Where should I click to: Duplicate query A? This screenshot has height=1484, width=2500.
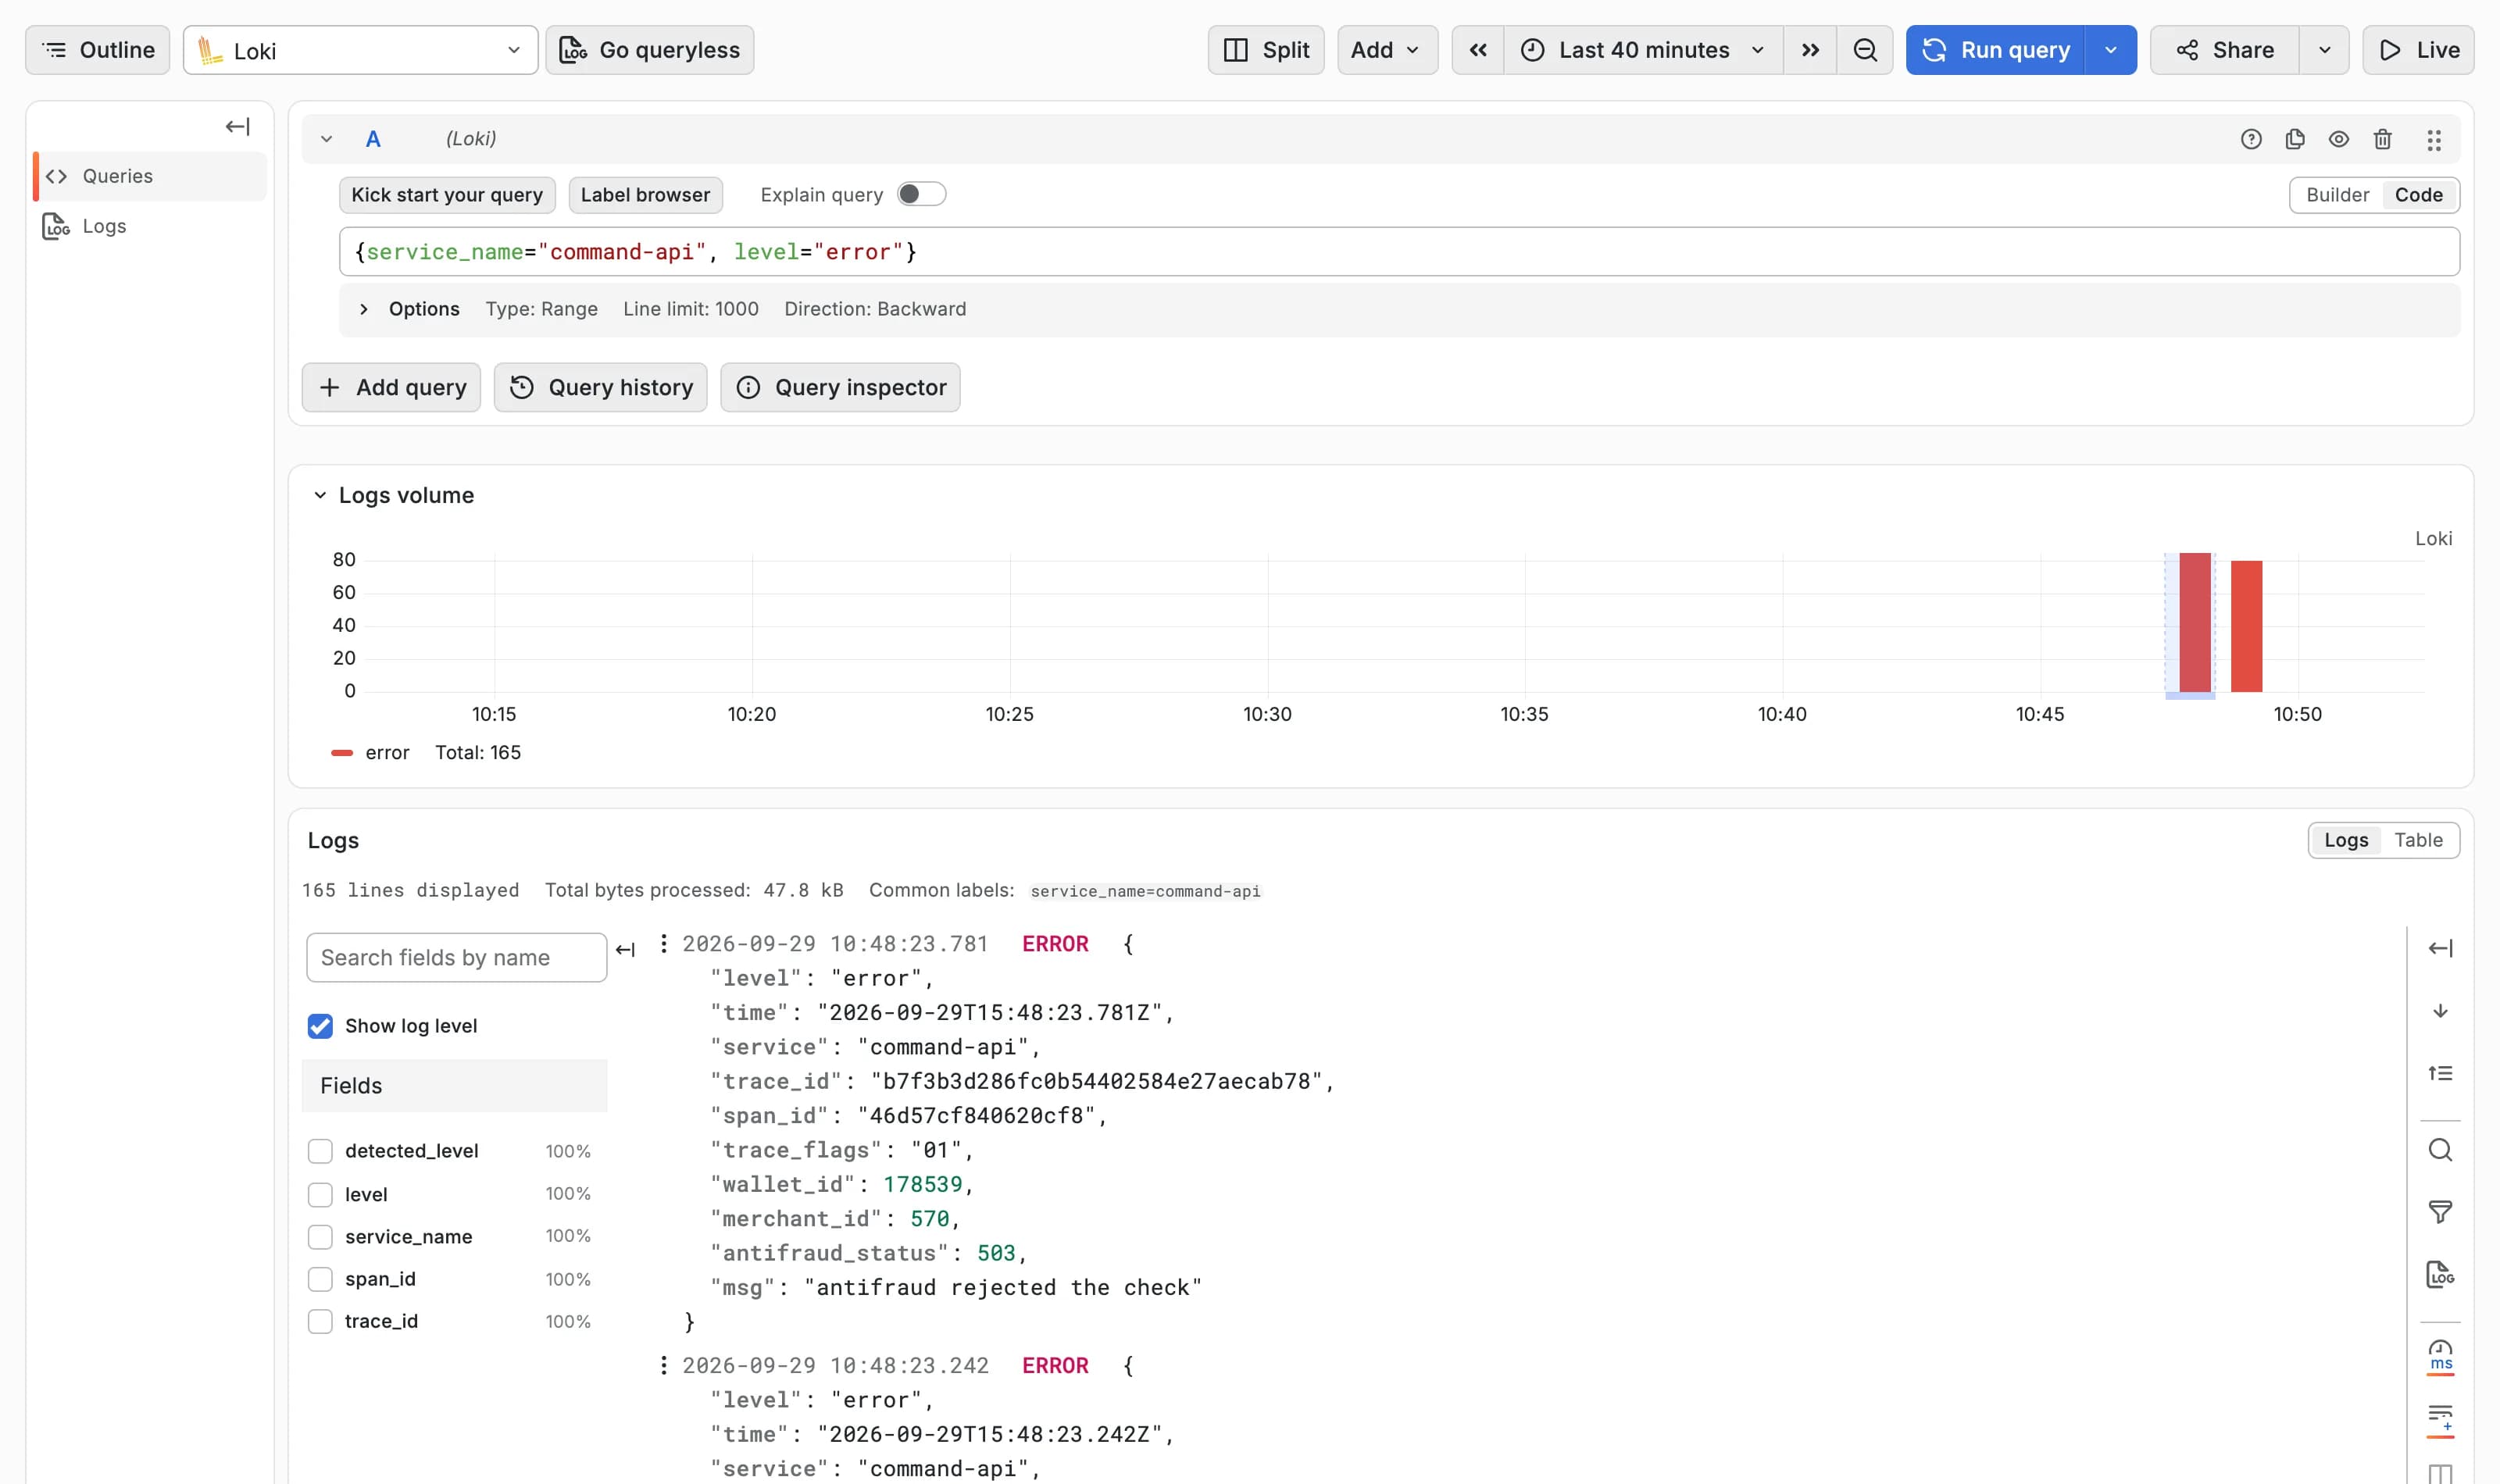click(2295, 139)
